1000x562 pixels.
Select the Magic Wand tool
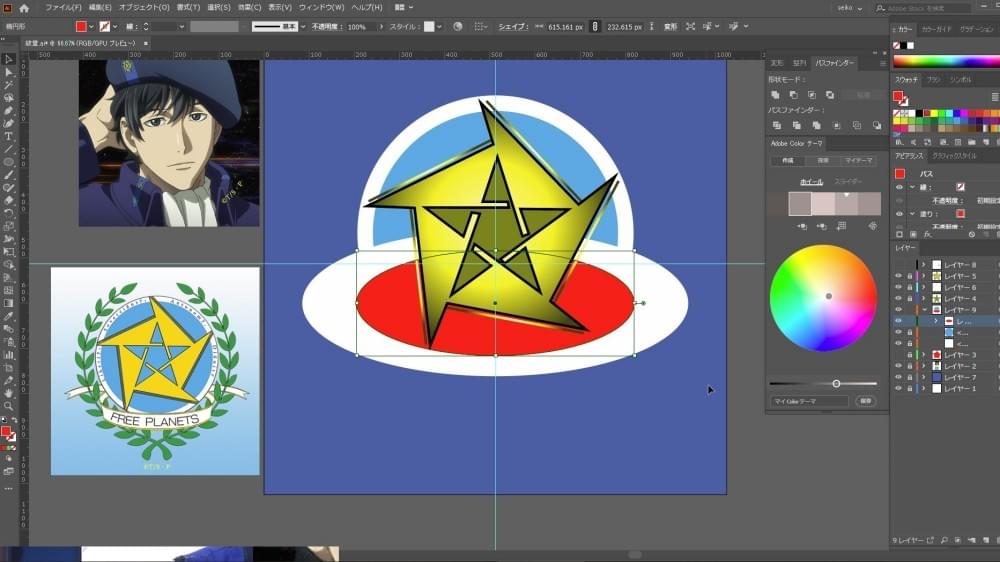pyautogui.click(x=8, y=85)
